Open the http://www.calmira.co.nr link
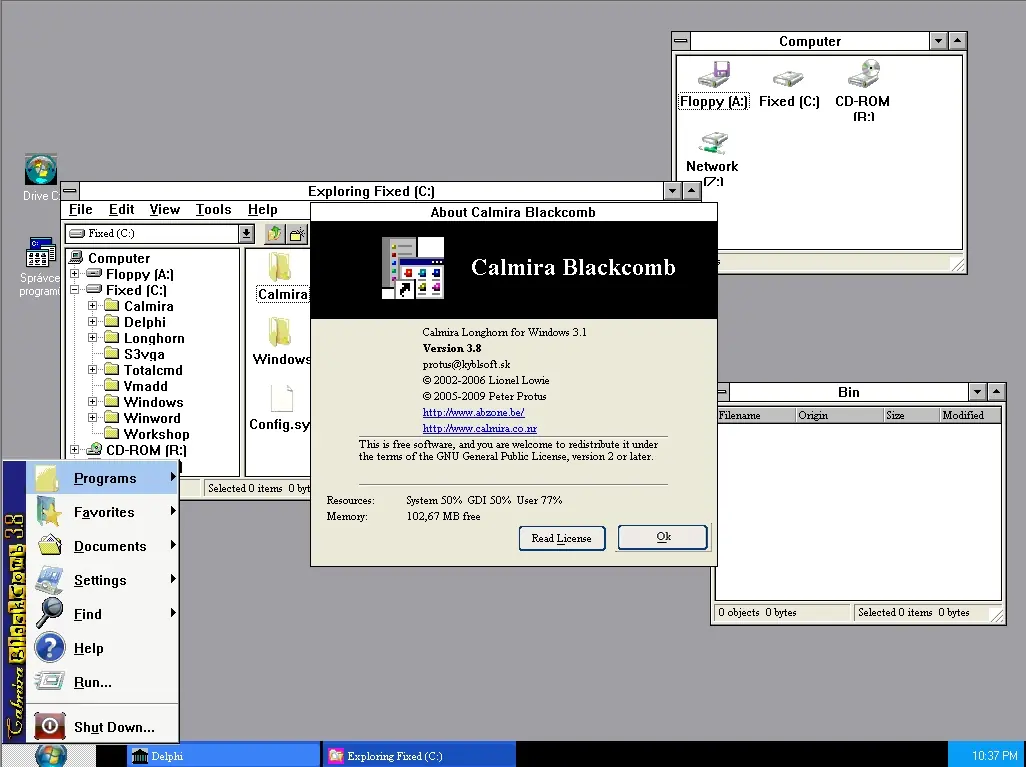This screenshot has width=1026, height=767. click(480, 429)
